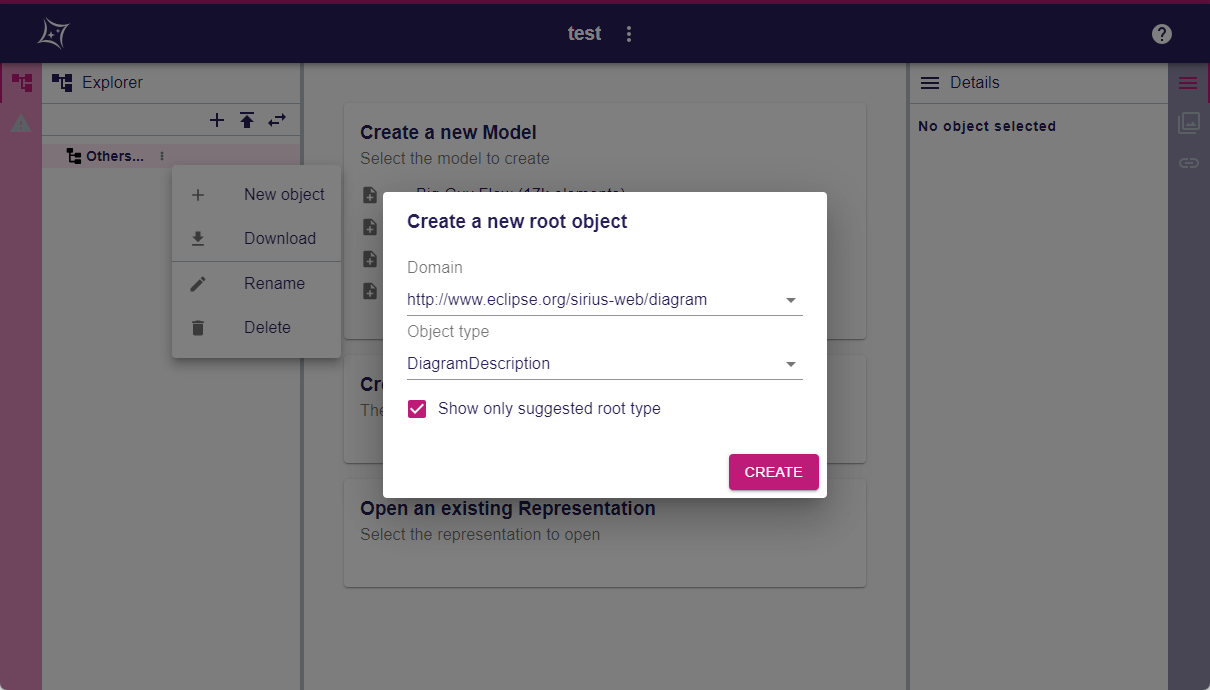Viewport: 1210px width, 690px height.
Task: Open the Explorer view icon in the left sidebar
Action: (20, 82)
